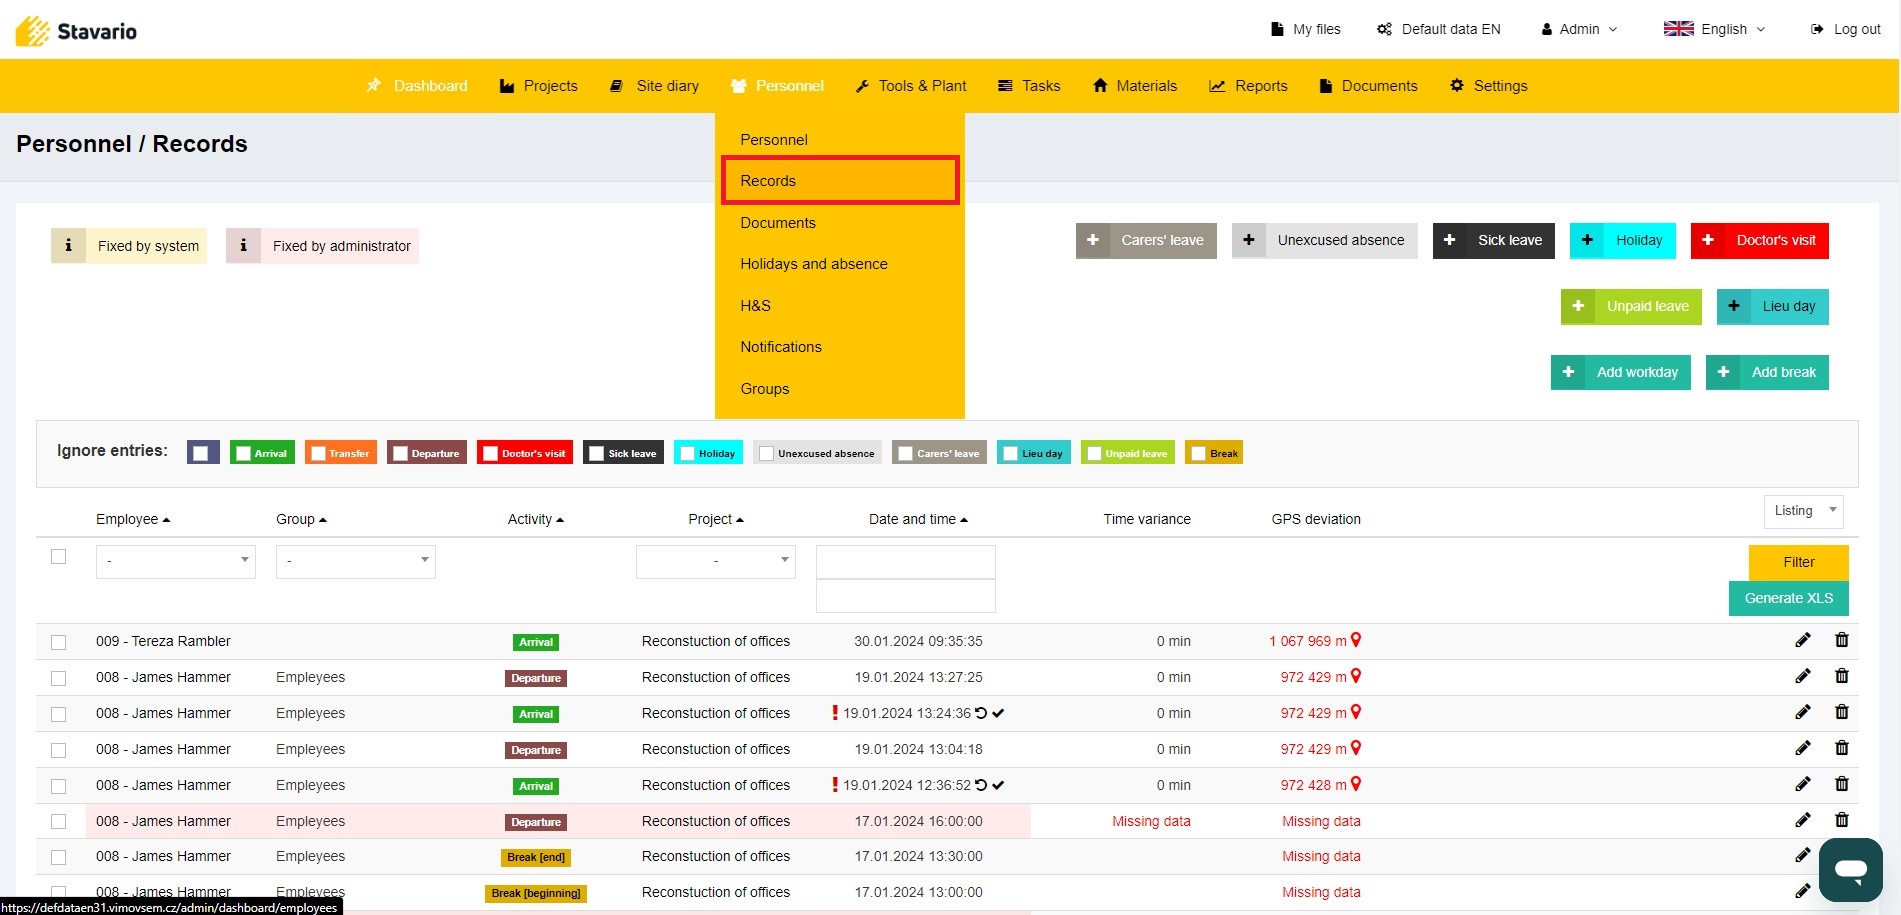Image resolution: width=1901 pixels, height=915 pixels.
Task: Edit the Break [end] record
Action: click(x=1803, y=855)
